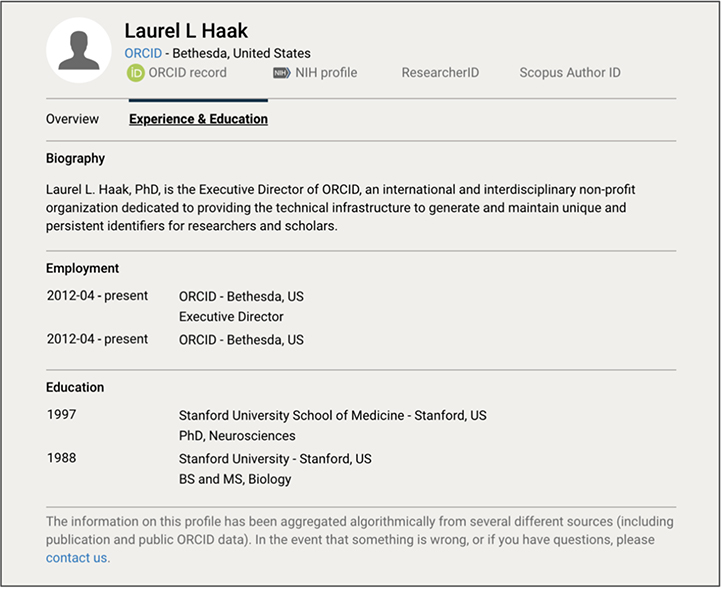
Task: Open the Scopus Author ID link
Action: pyautogui.click(x=570, y=73)
